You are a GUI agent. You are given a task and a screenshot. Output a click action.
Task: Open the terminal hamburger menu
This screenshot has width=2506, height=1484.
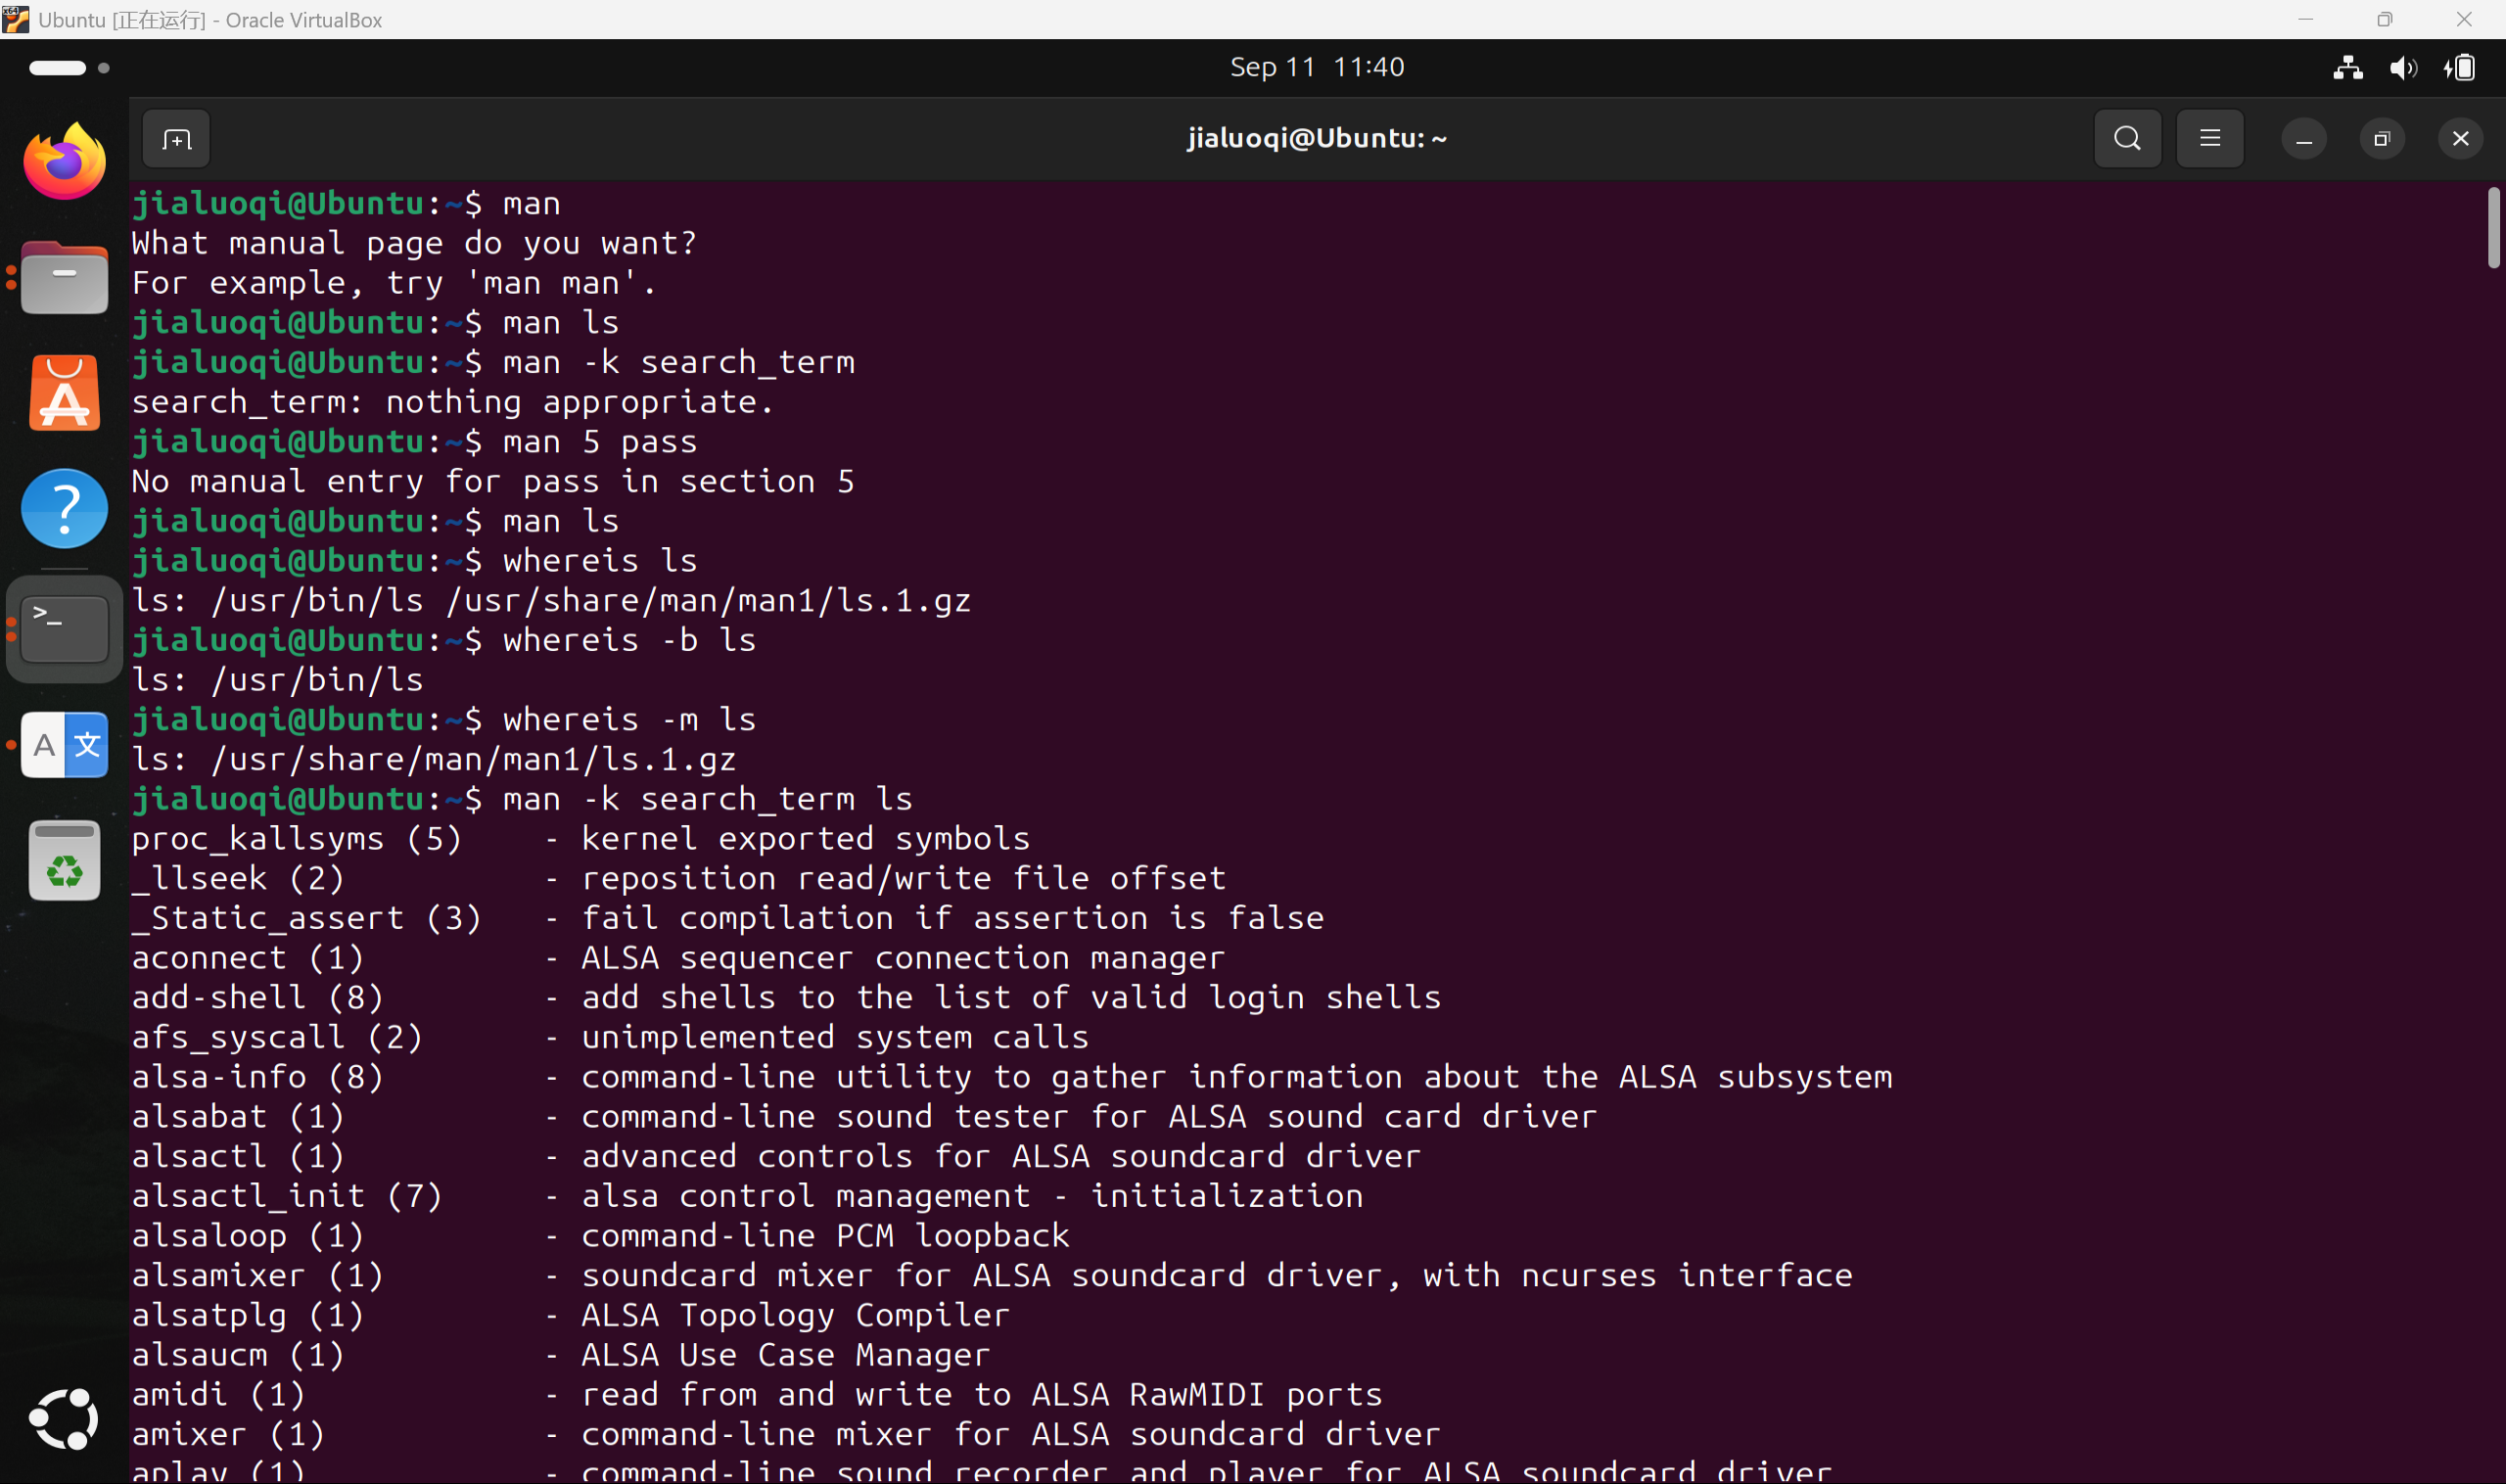point(2210,139)
